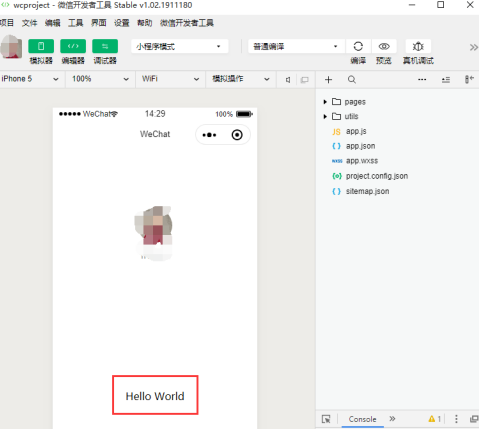Click the app.js JS file icon

(336, 132)
